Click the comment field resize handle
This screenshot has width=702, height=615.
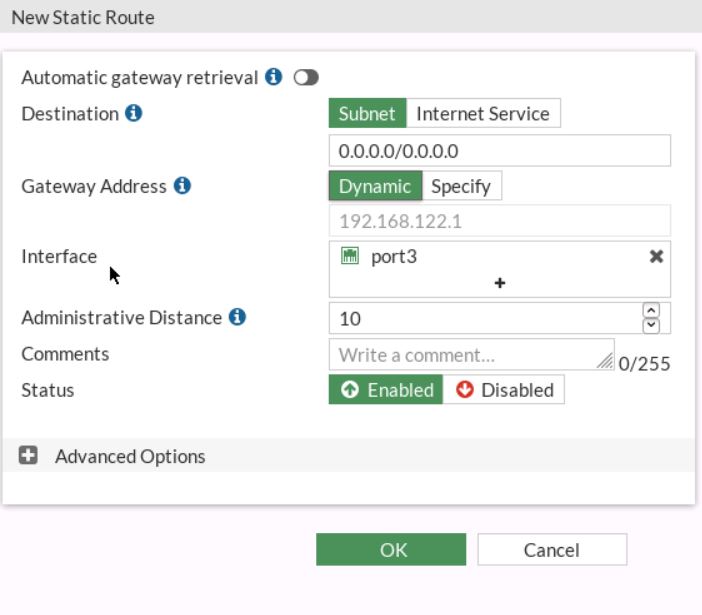click(x=605, y=361)
